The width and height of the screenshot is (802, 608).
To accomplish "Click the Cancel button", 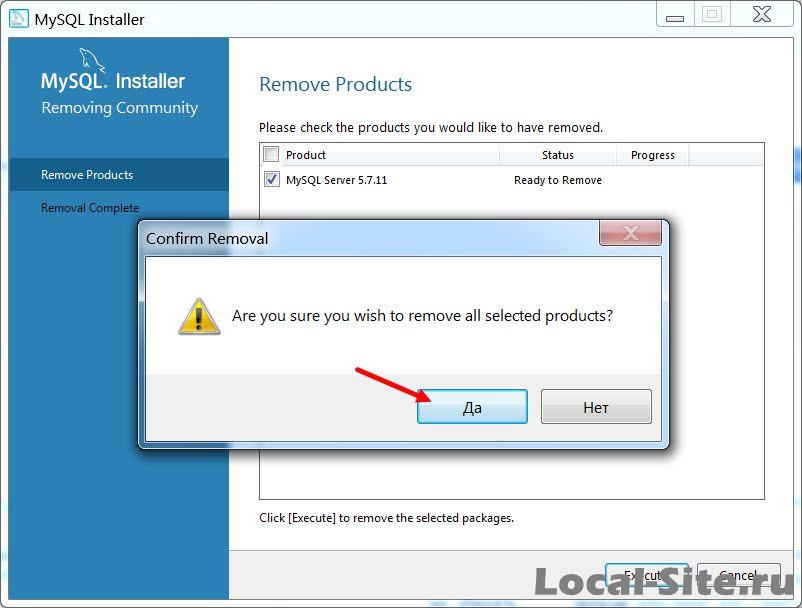I will point(739,576).
